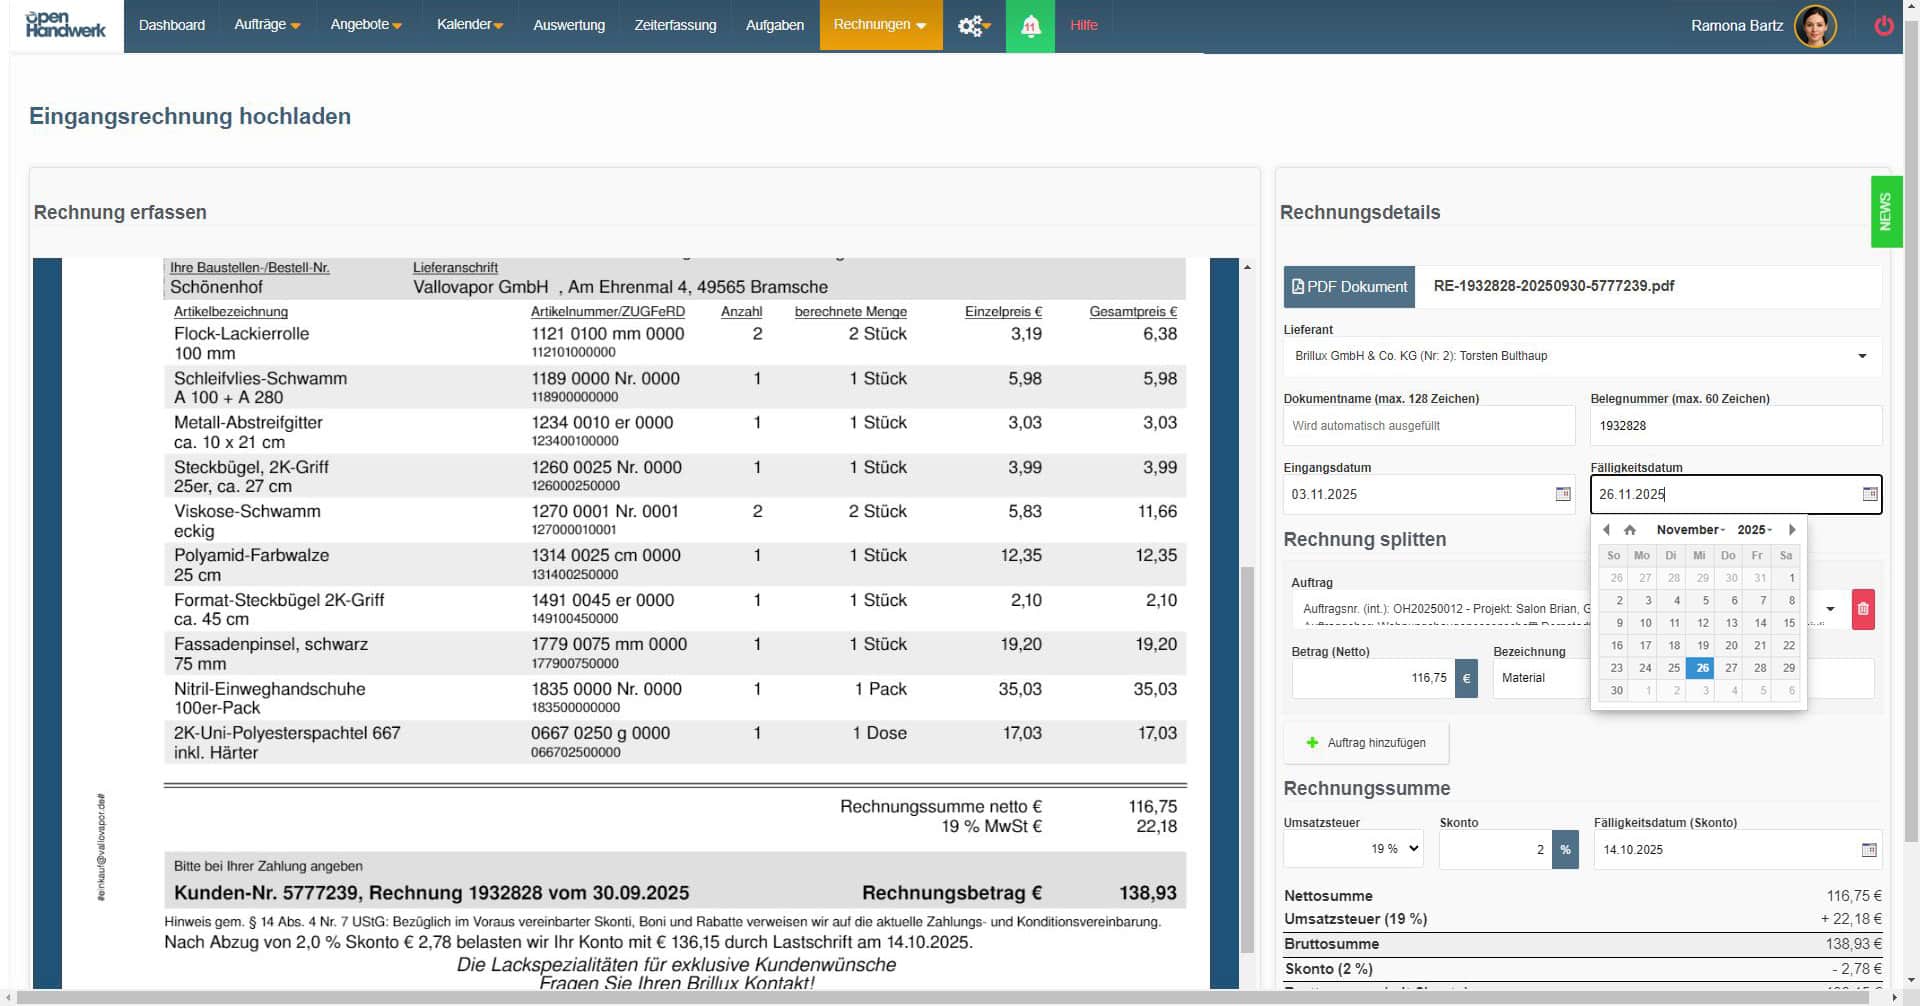Jump to today using datepicker home icon
Viewport: 1920px width, 1006px height.
click(1630, 530)
